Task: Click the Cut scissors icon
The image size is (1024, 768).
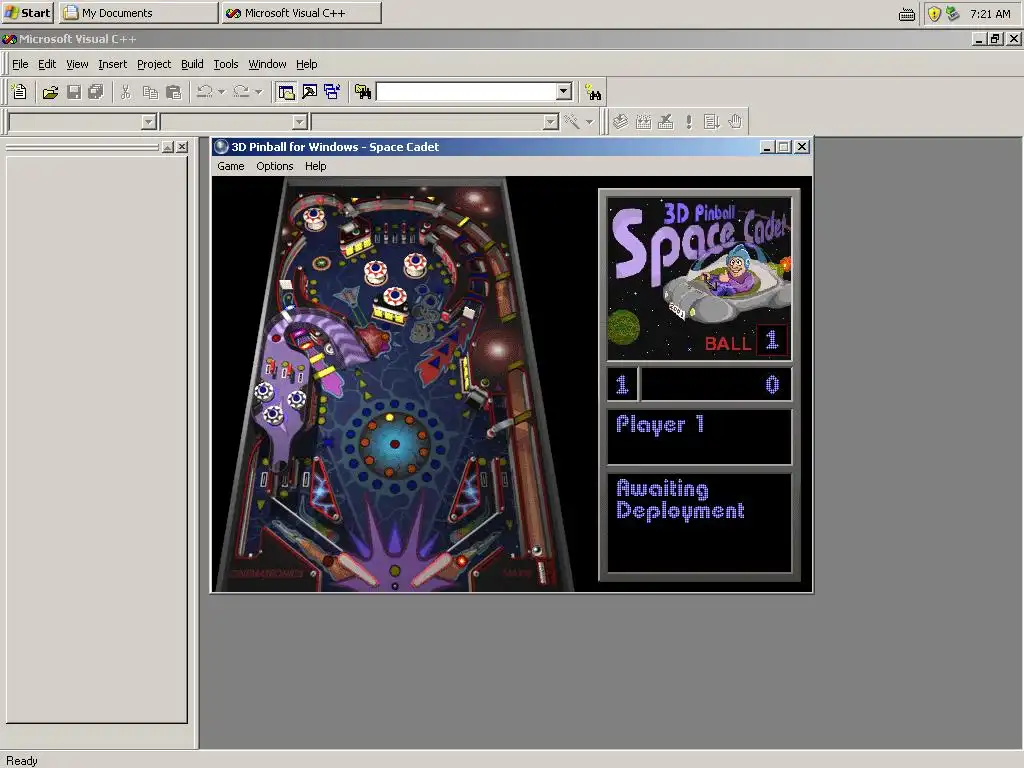Action: coord(126,92)
